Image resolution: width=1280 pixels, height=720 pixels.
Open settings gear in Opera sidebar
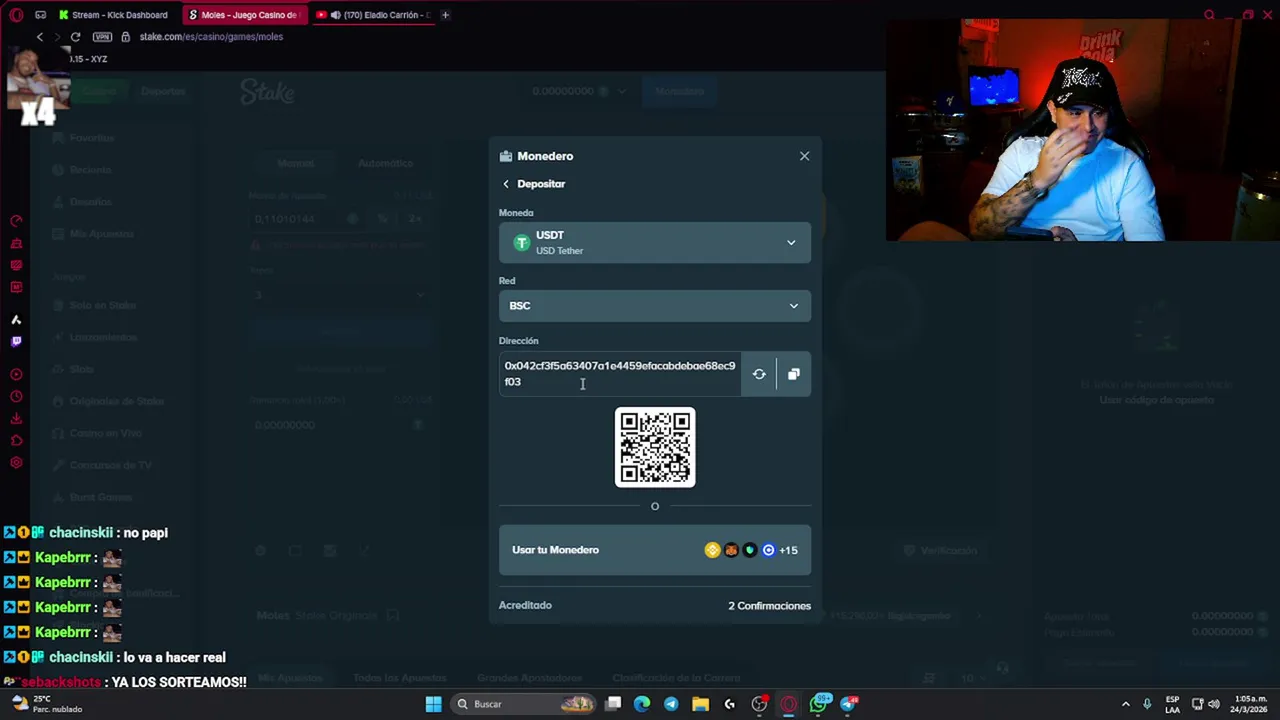pos(16,463)
